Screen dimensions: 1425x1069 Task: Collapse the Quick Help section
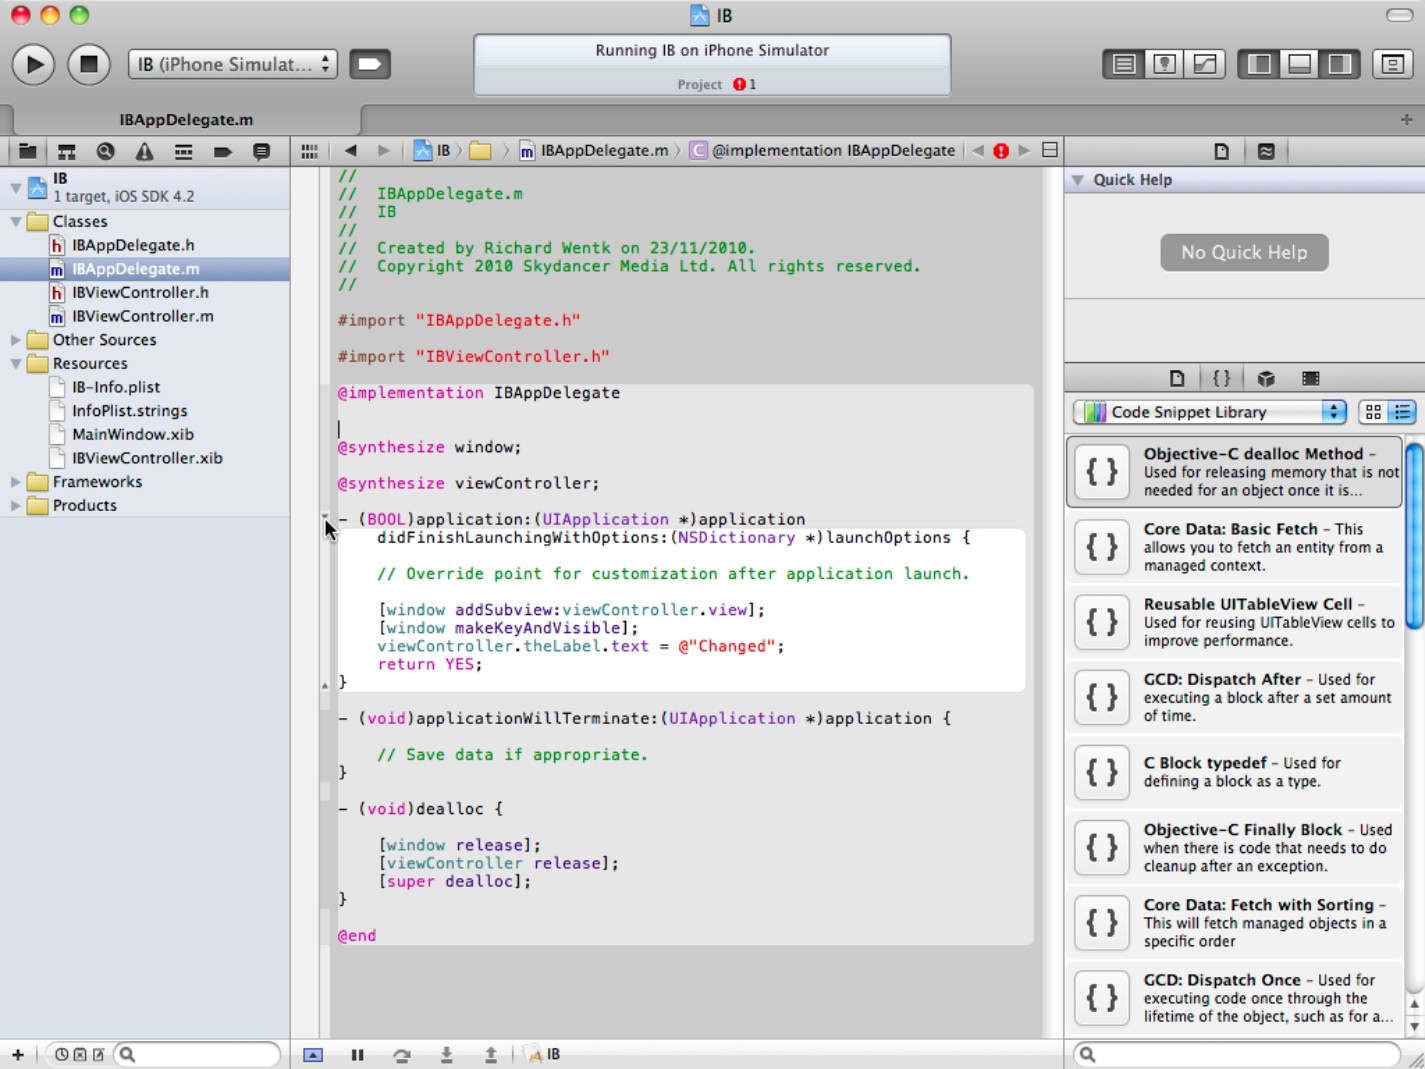(1078, 180)
